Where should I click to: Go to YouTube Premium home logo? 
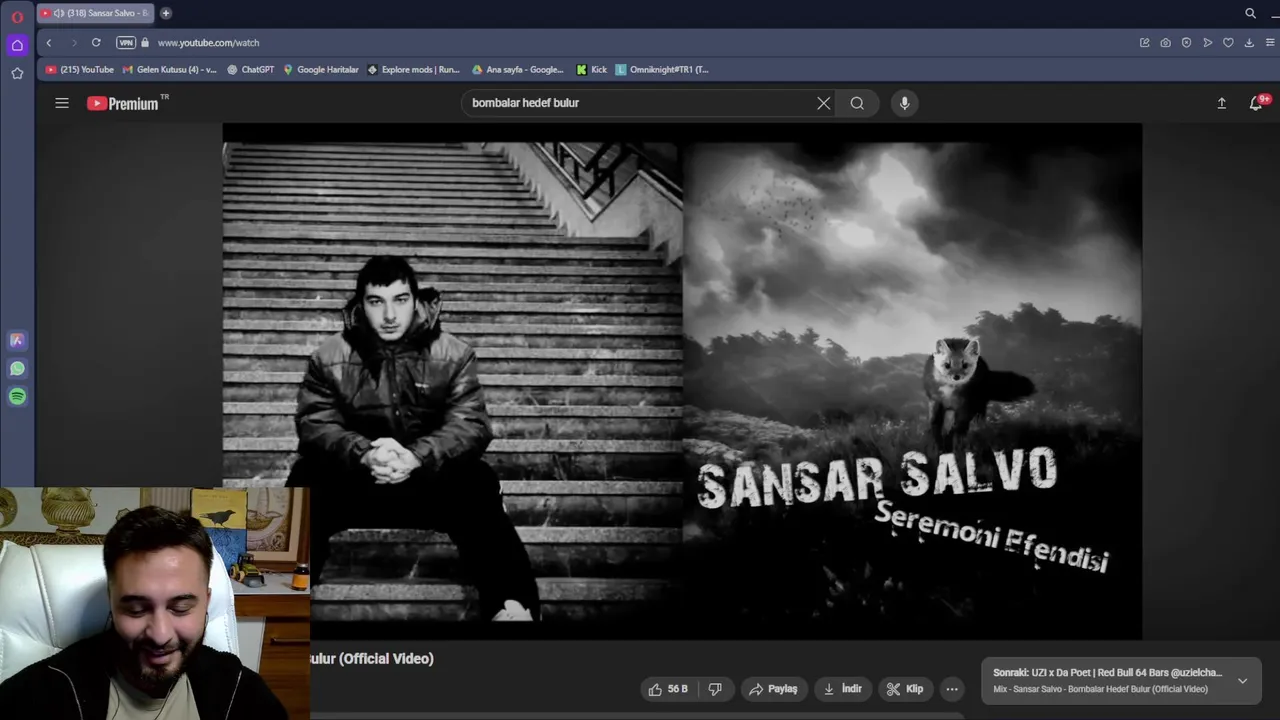pos(123,103)
